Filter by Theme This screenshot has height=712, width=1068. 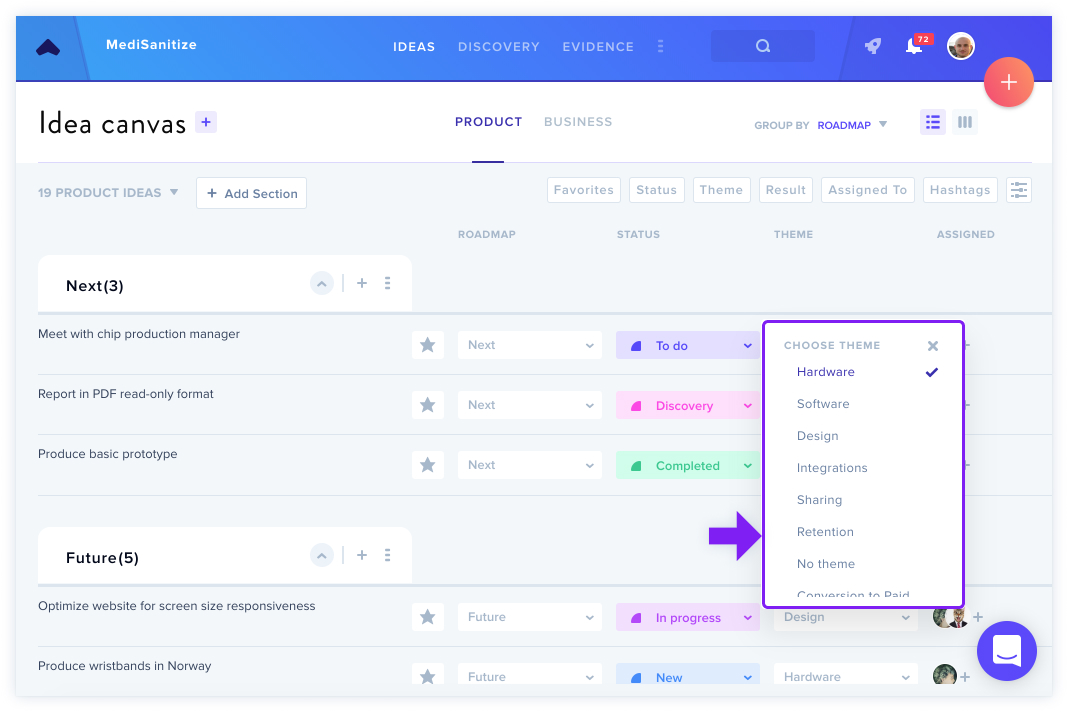pyautogui.click(x=721, y=190)
